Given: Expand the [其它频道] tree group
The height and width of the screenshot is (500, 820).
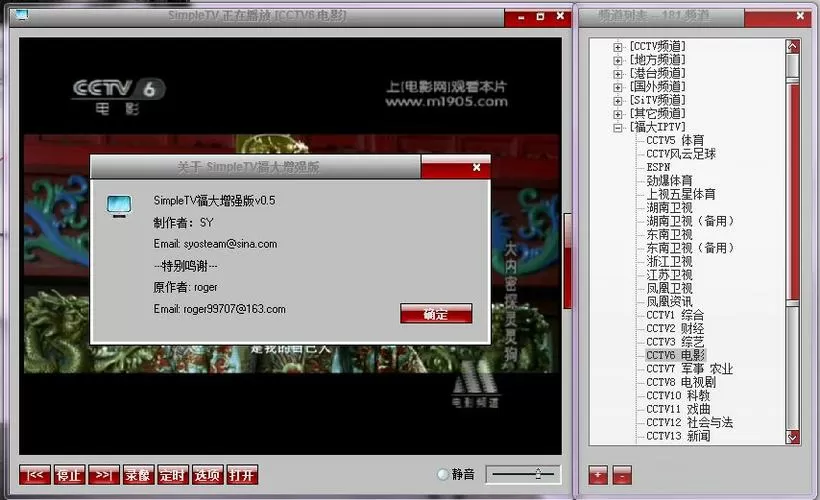Looking at the screenshot, I should tap(618, 114).
